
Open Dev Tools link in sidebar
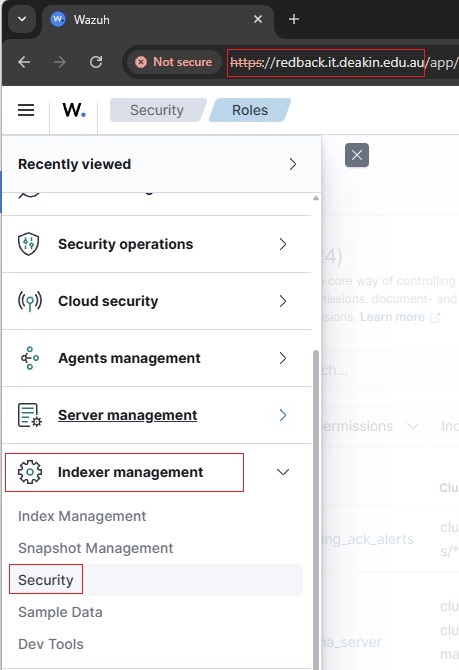tap(51, 644)
